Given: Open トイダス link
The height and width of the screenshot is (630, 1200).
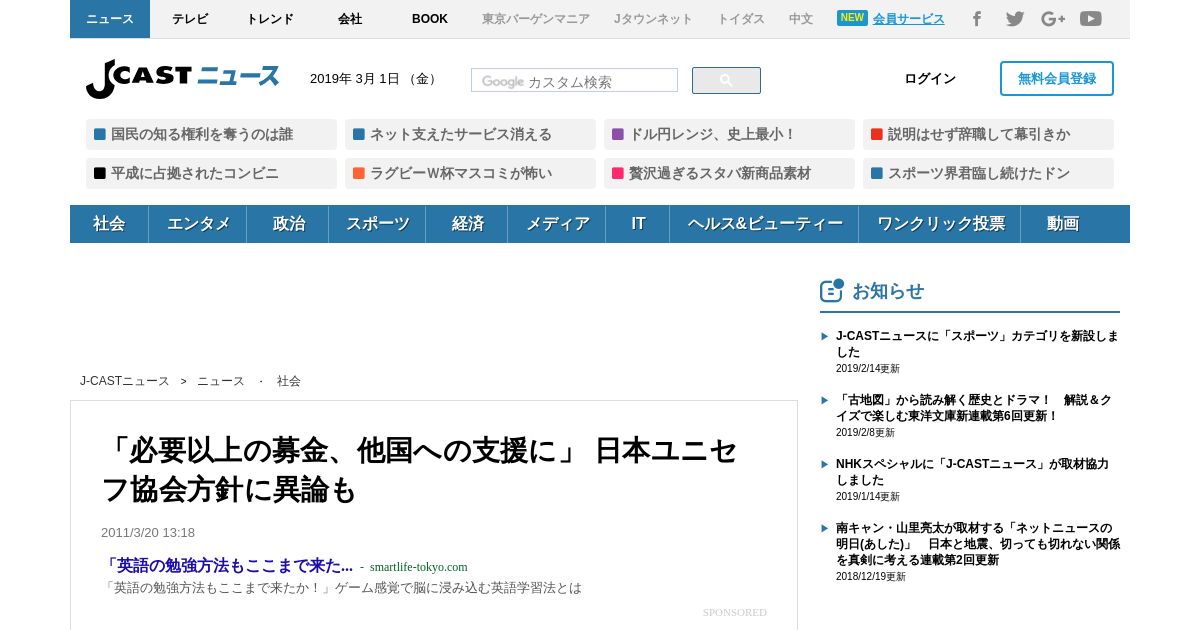Looking at the screenshot, I should coord(741,19).
